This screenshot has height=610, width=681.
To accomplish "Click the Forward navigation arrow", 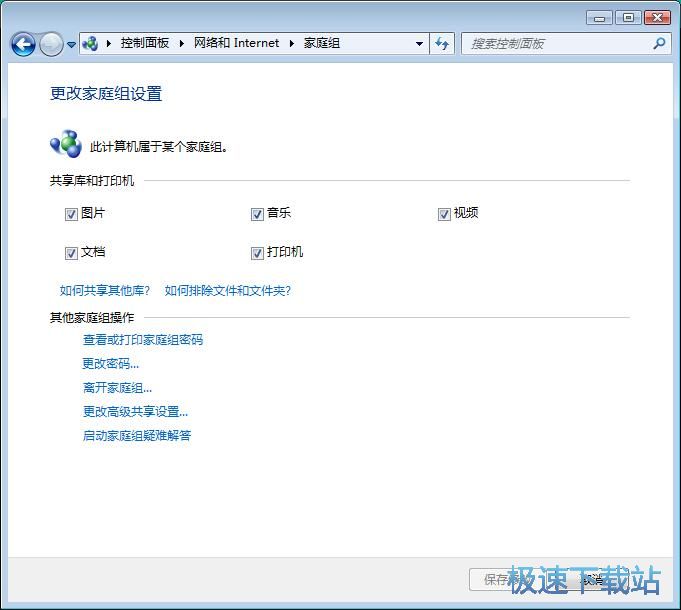I will pos(51,44).
